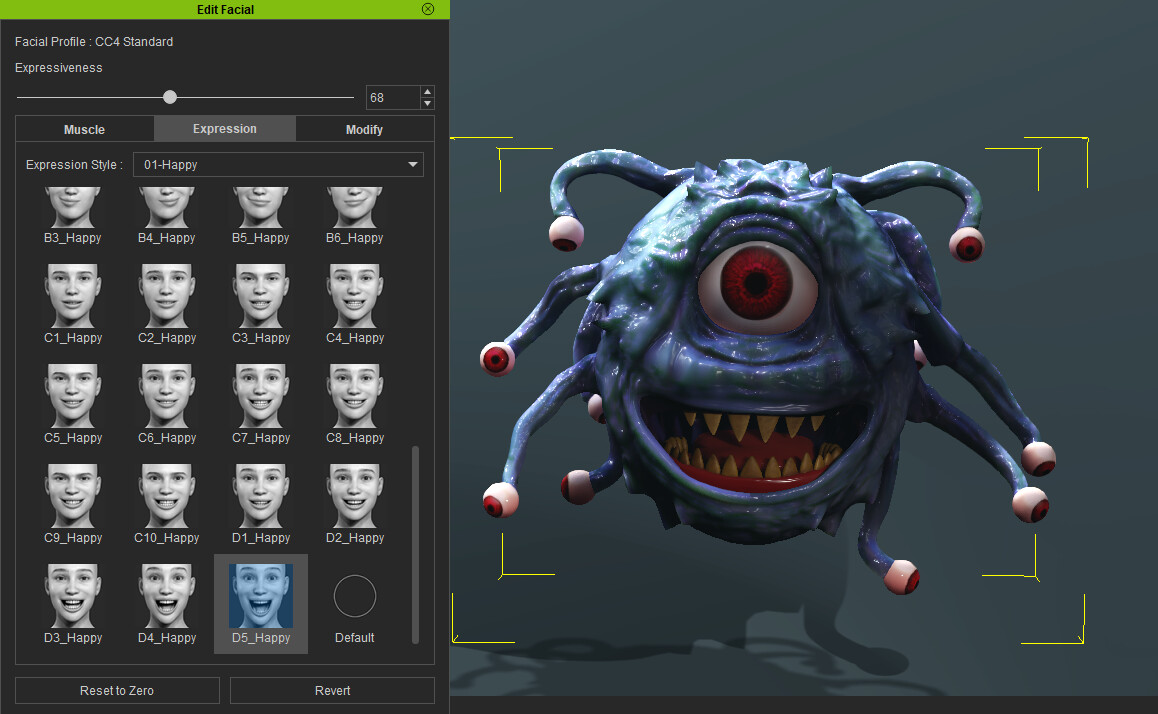
Task: Click the Revert button
Action: (x=332, y=690)
